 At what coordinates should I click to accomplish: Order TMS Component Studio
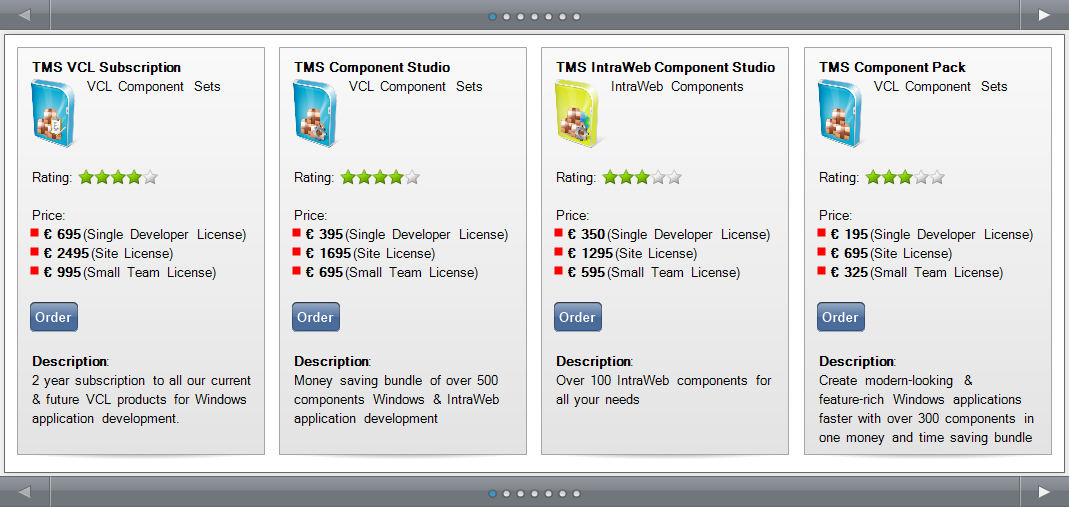coord(316,317)
